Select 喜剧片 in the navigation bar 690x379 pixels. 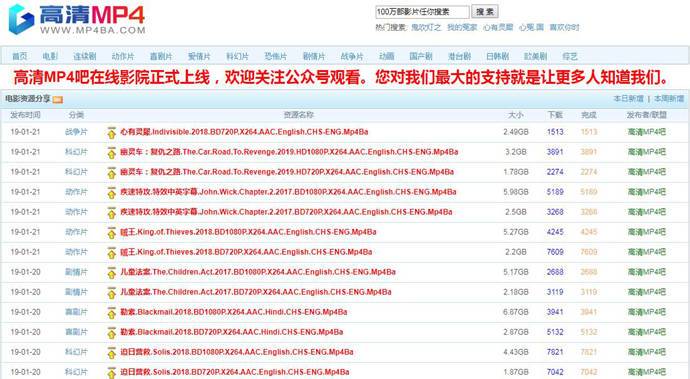point(161,56)
